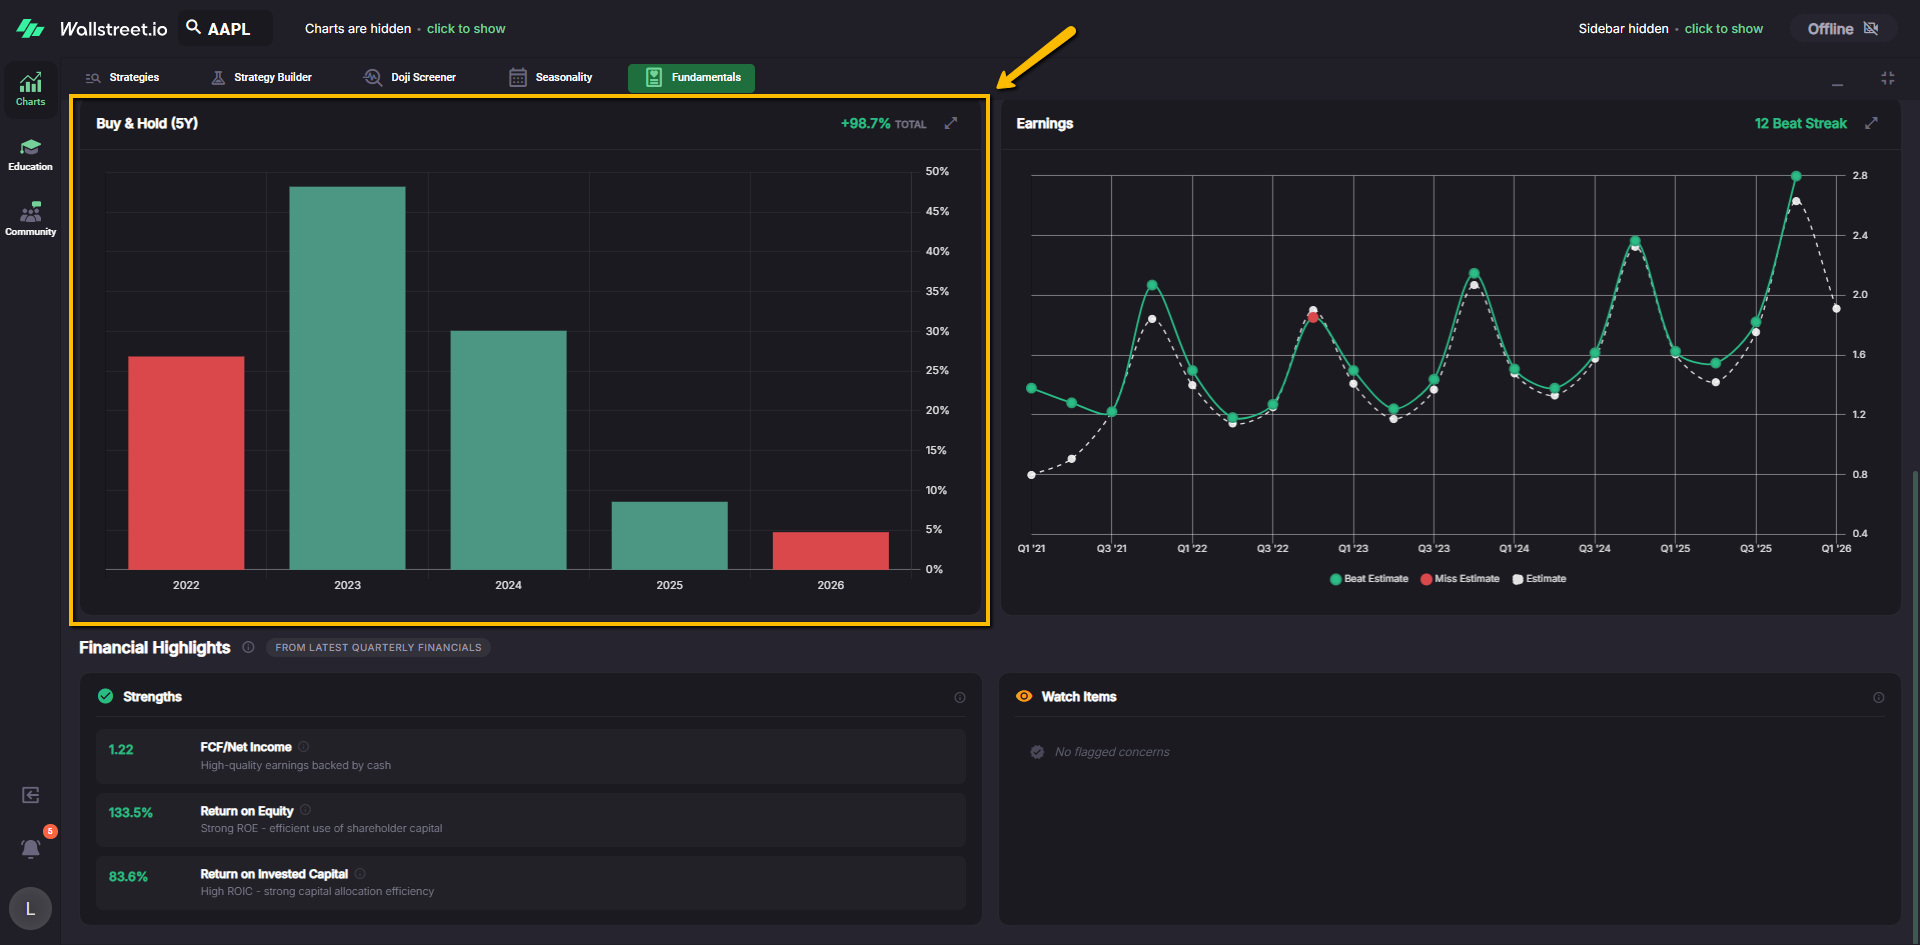Click to show hidden charts

[x=466, y=29]
